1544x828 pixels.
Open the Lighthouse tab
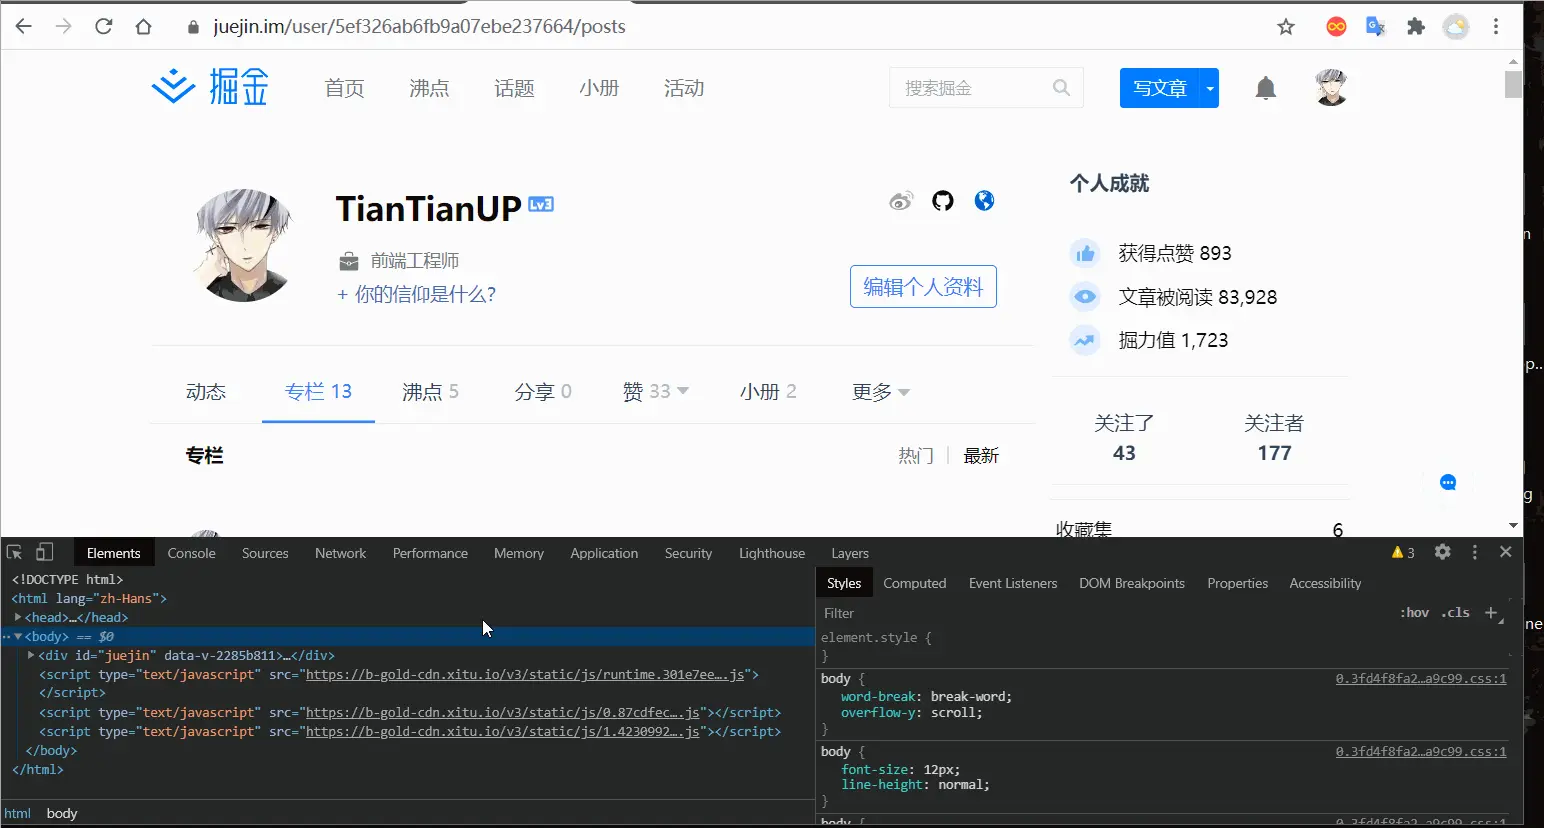772,553
